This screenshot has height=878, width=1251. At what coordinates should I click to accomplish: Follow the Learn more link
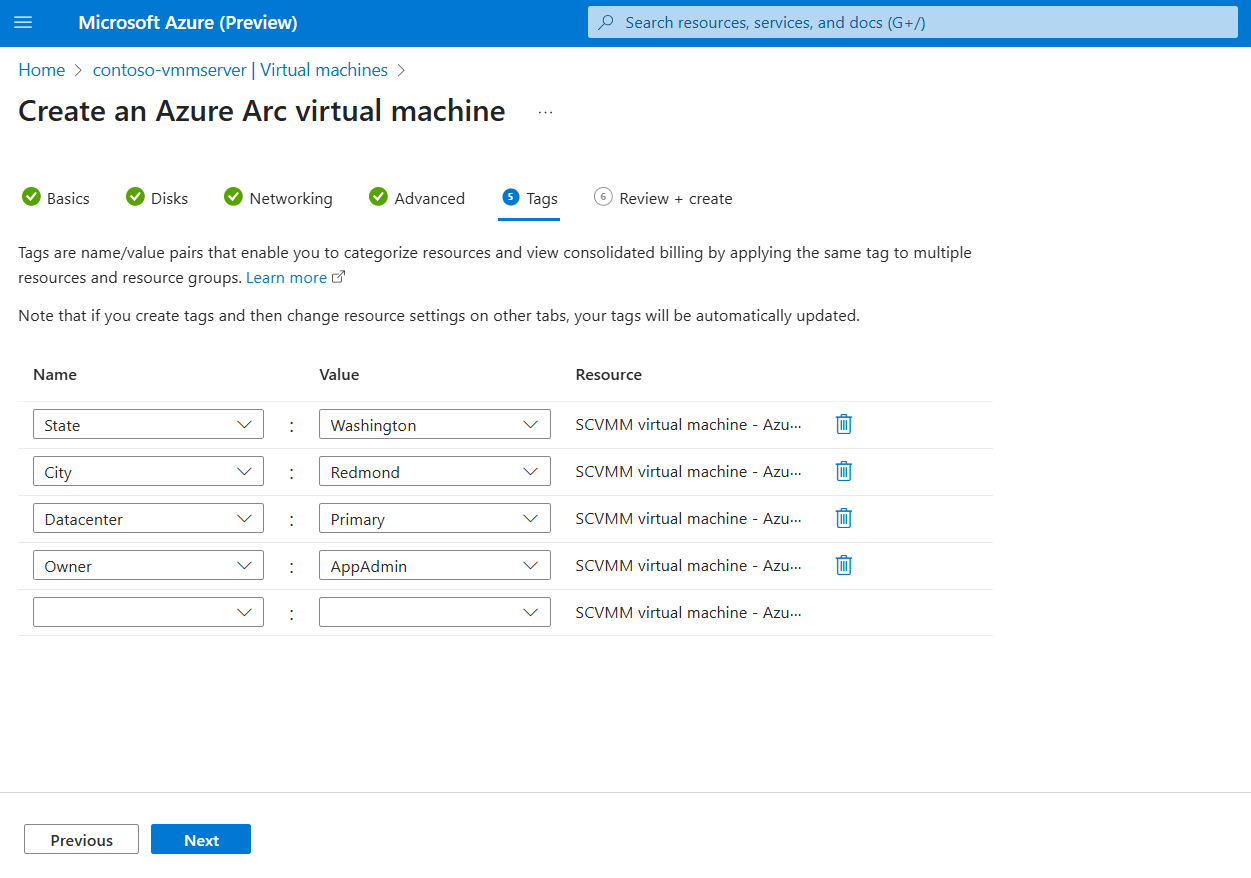(x=286, y=277)
